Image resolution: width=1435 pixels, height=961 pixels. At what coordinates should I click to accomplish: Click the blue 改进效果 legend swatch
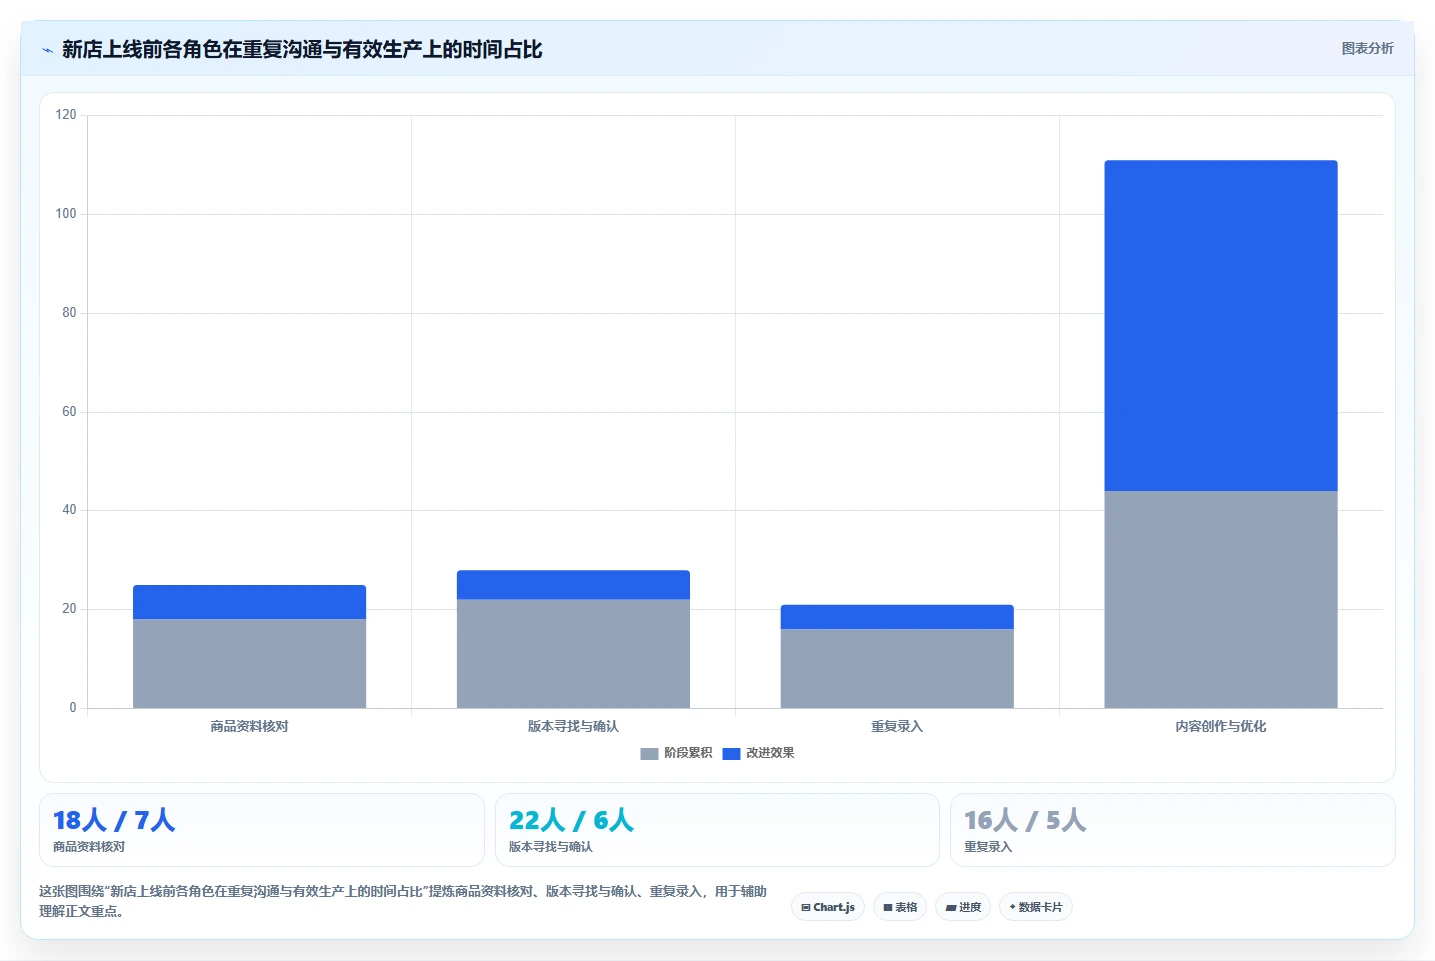pyautogui.click(x=731, y=753)
